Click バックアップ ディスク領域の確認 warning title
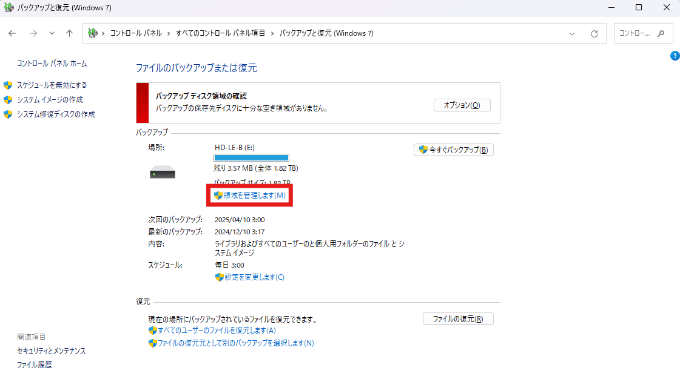 (201, 96)
